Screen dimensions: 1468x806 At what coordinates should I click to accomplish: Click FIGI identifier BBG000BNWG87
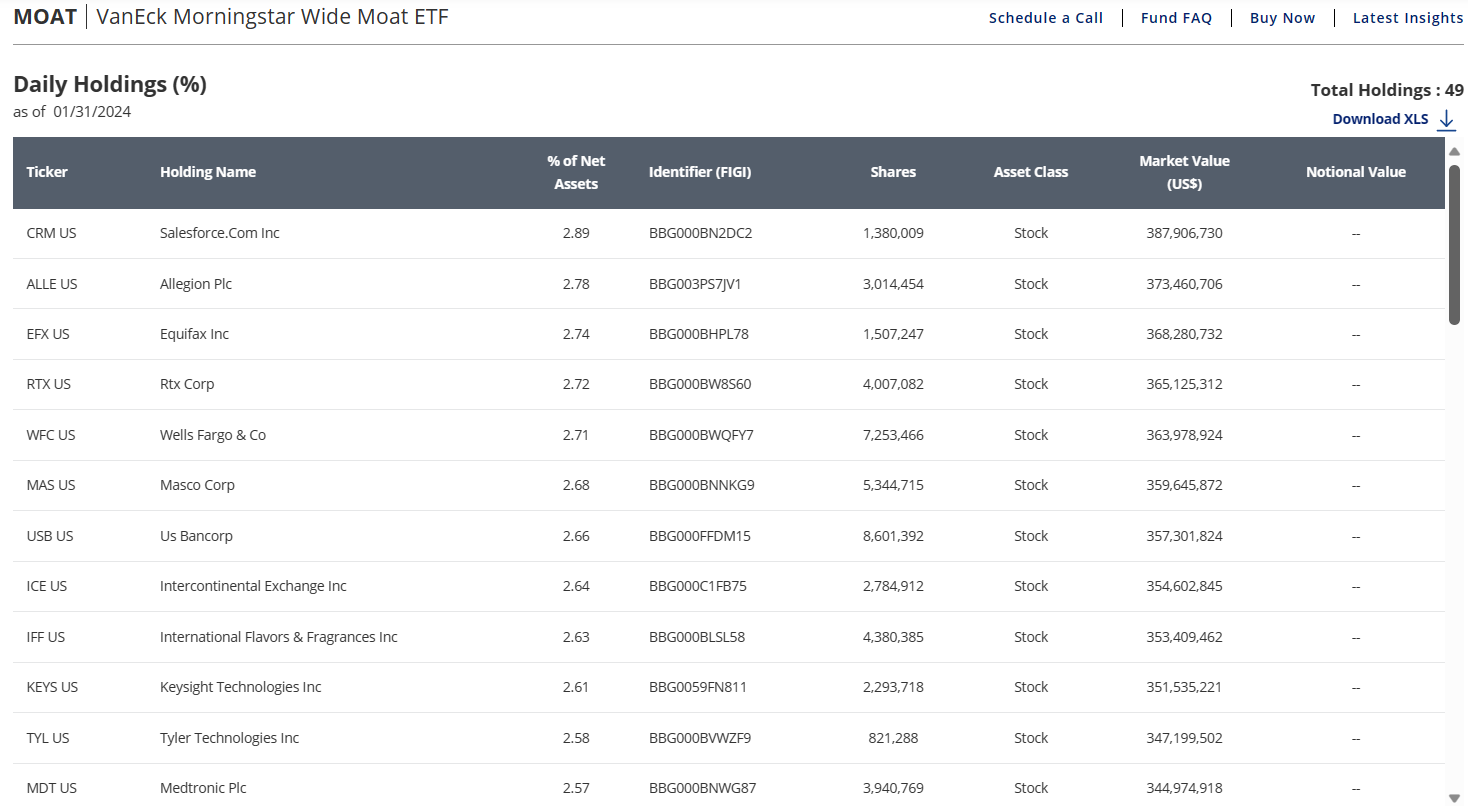pyautogui.click(x=703, y=788)
